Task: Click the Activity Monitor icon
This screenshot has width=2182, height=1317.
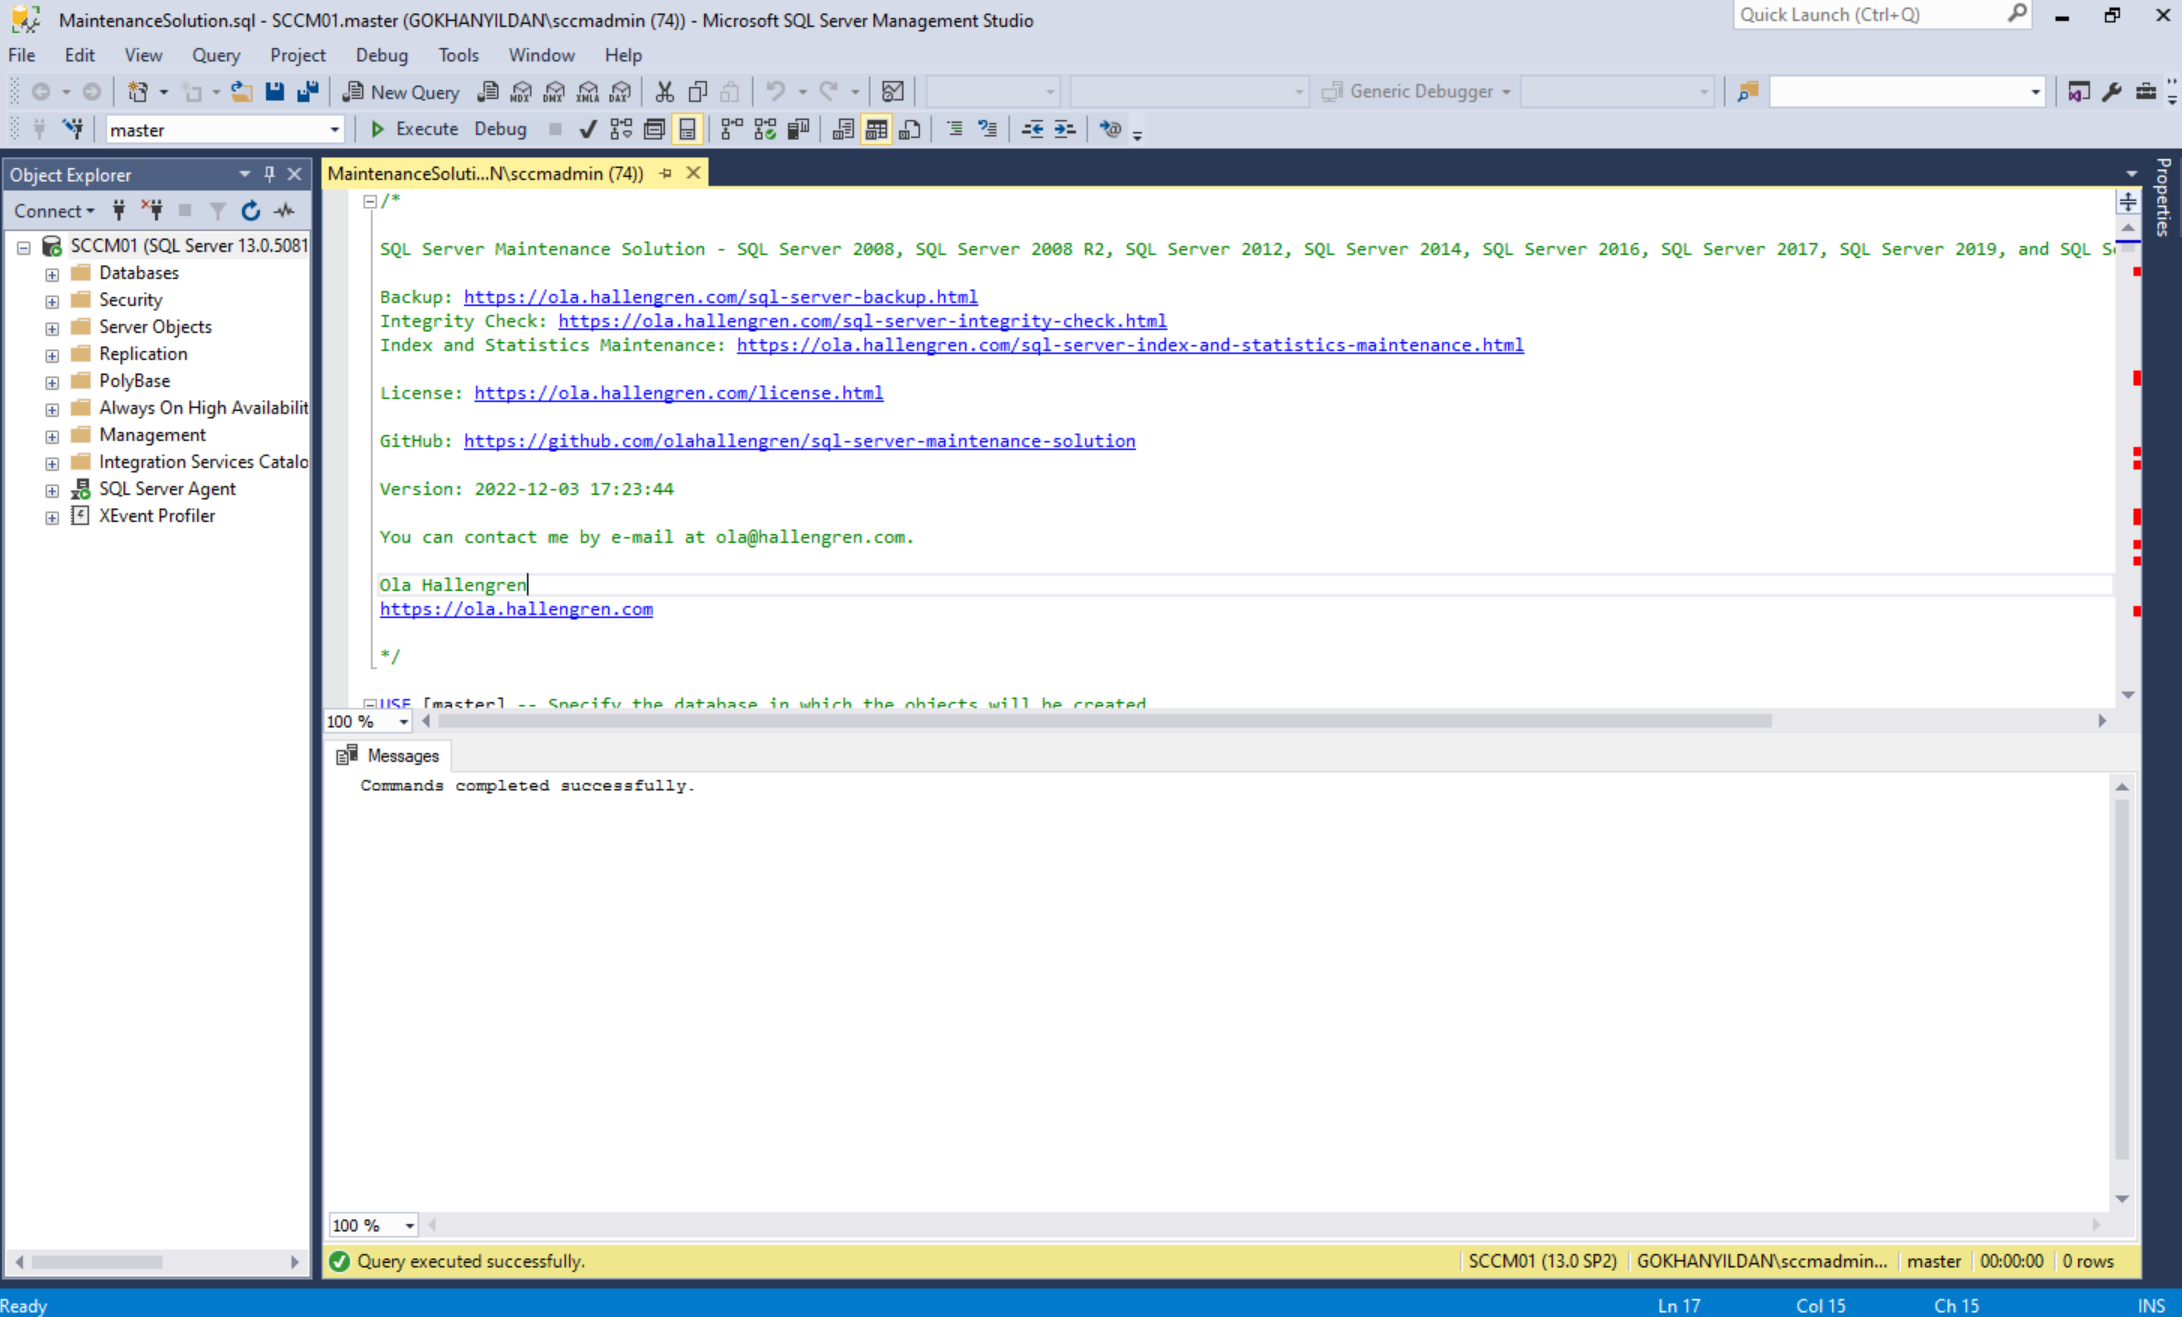Action: 893,92
